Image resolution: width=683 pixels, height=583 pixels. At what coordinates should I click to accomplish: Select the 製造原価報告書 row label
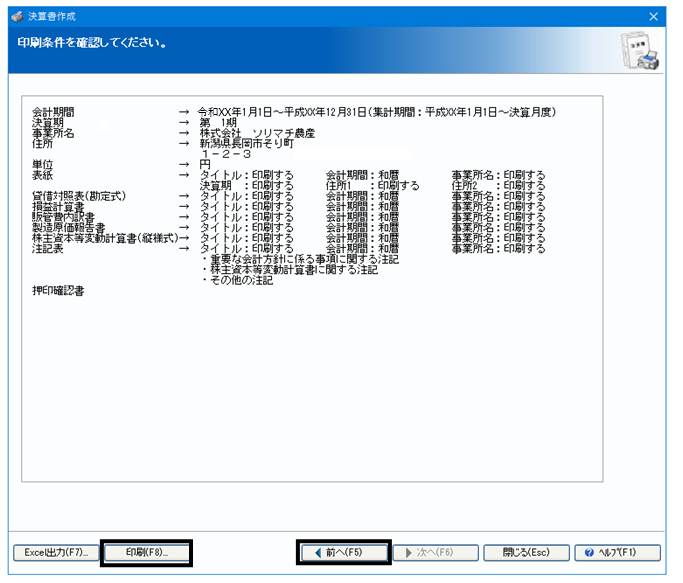click(69, 227)
